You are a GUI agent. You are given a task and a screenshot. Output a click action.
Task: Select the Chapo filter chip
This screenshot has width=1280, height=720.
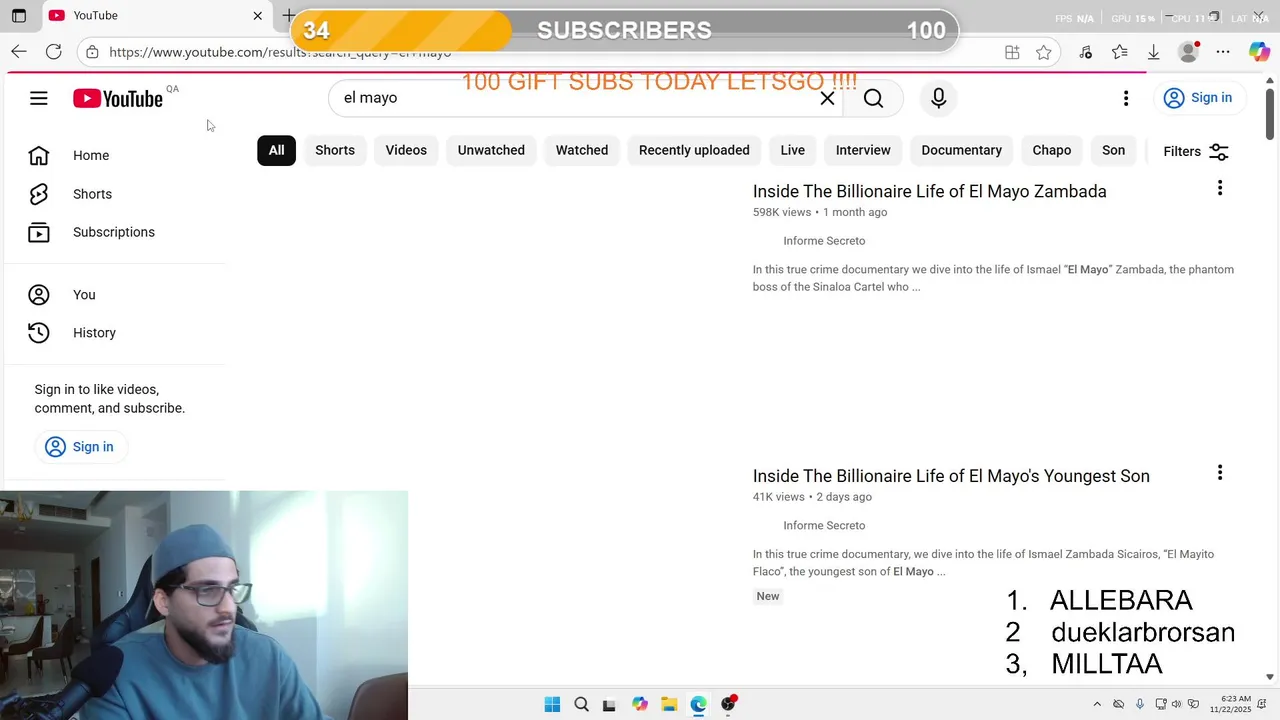(1052, 150)
